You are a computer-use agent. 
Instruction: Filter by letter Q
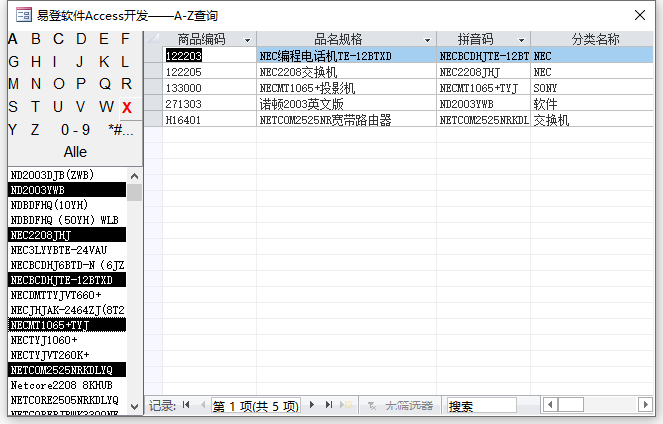click(105, 84)
